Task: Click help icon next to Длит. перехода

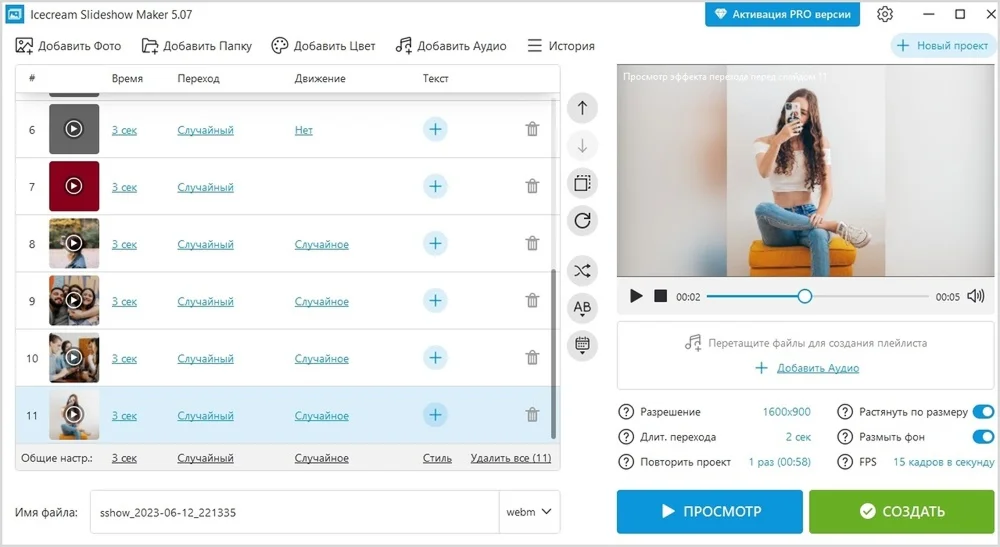Action: tap(626, 437)
